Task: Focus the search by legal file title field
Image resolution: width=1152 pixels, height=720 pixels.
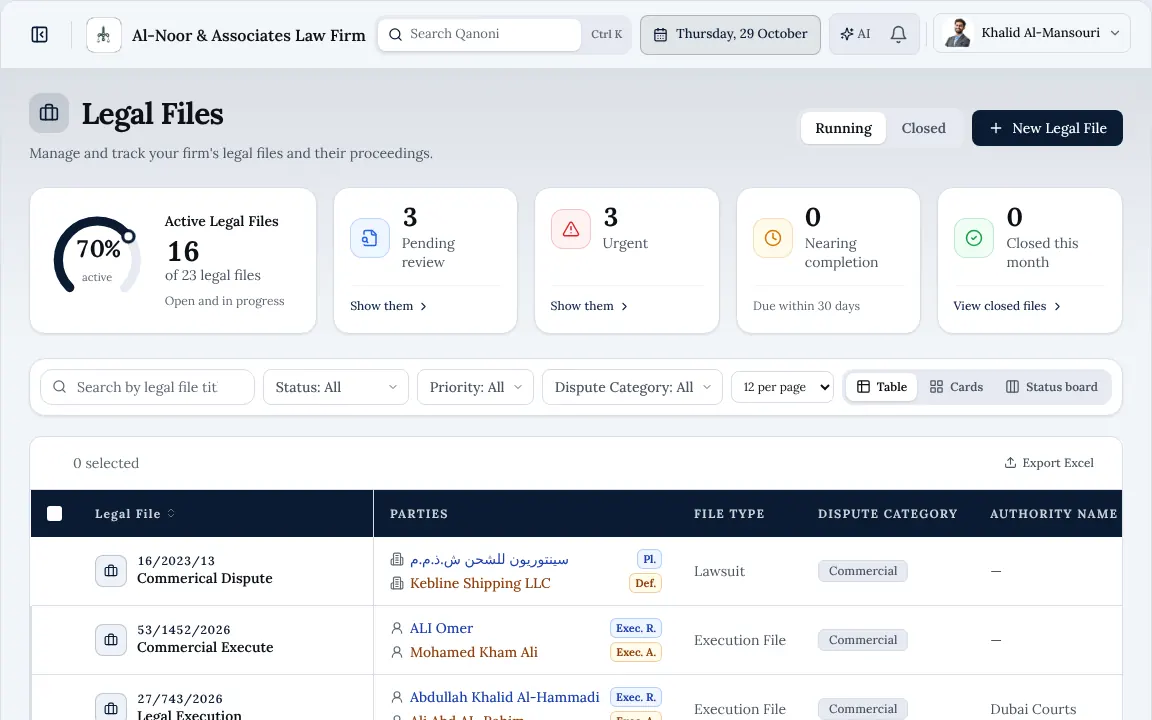Action: pos(147,387)
